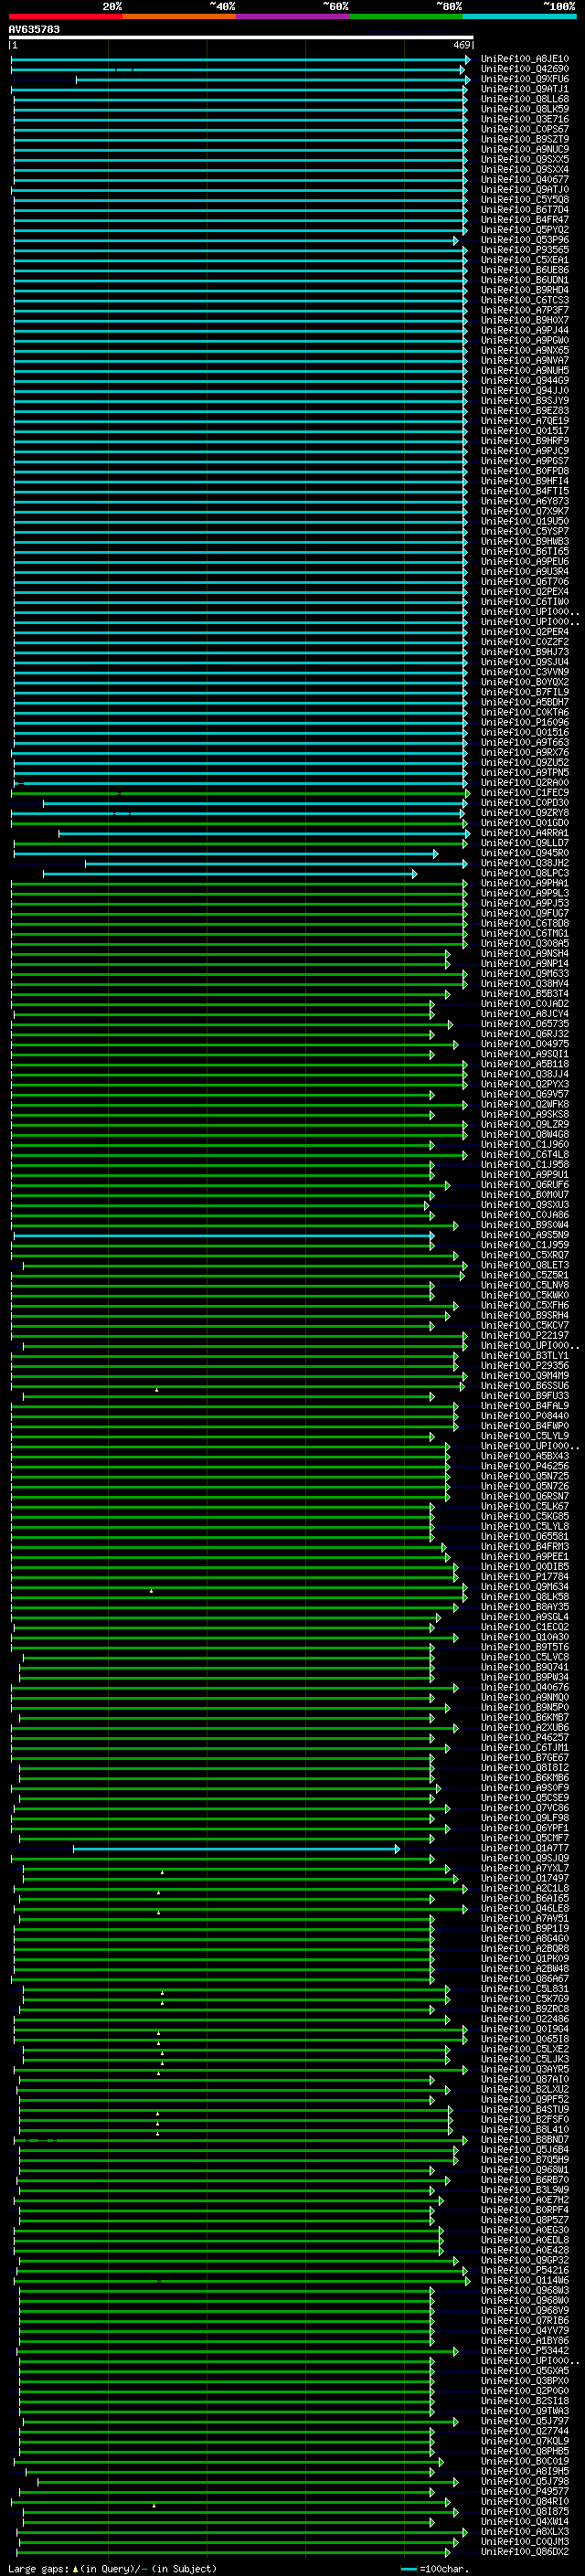This screenshot has height=2576, width=585.
Task: Select label UniRef100_B9SZT9
Action: click(x=525, y=139)
